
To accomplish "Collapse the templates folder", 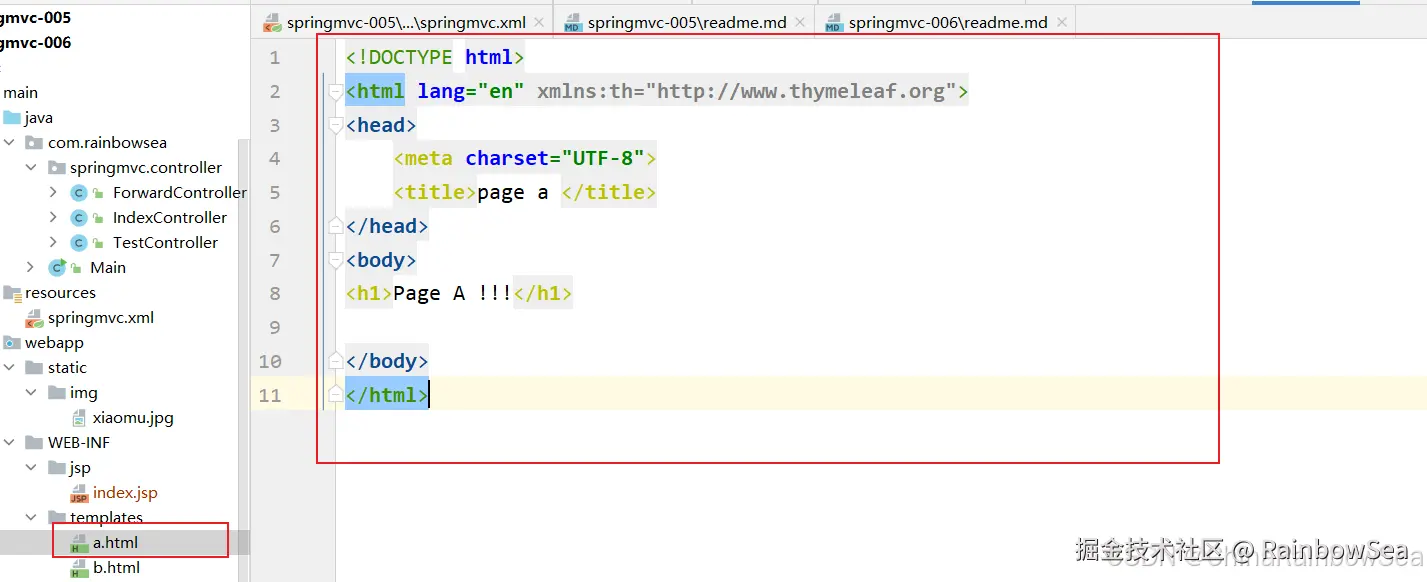I will tap(31, 517).
